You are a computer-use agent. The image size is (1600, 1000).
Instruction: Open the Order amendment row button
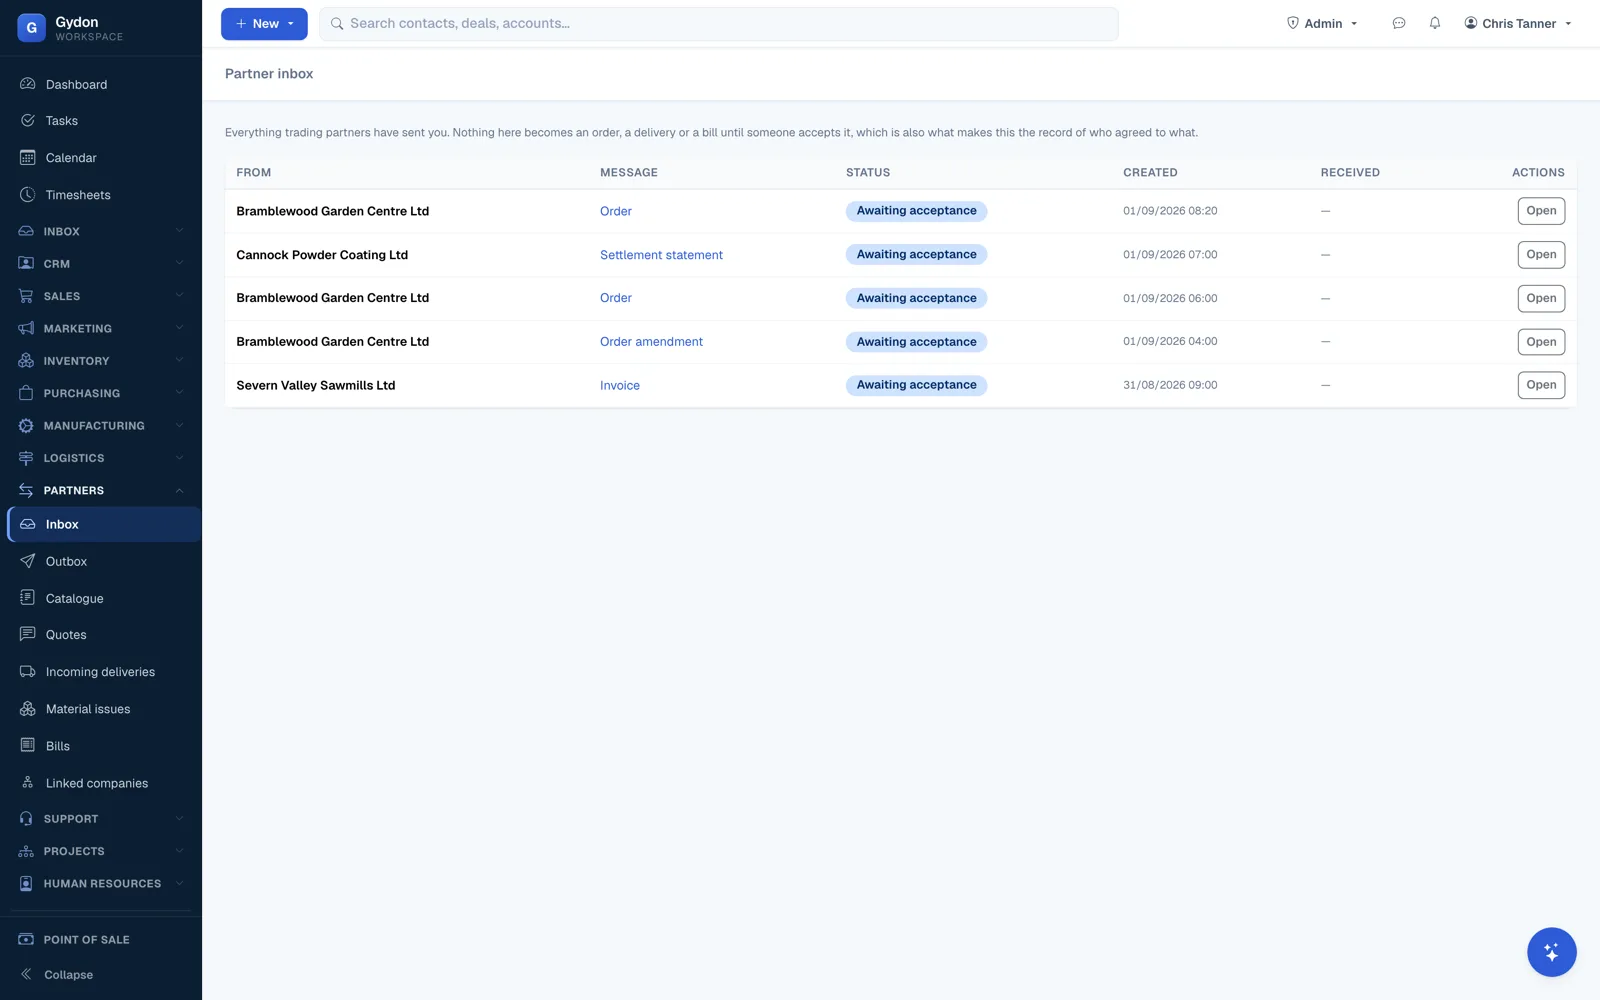click(1541, 342)
